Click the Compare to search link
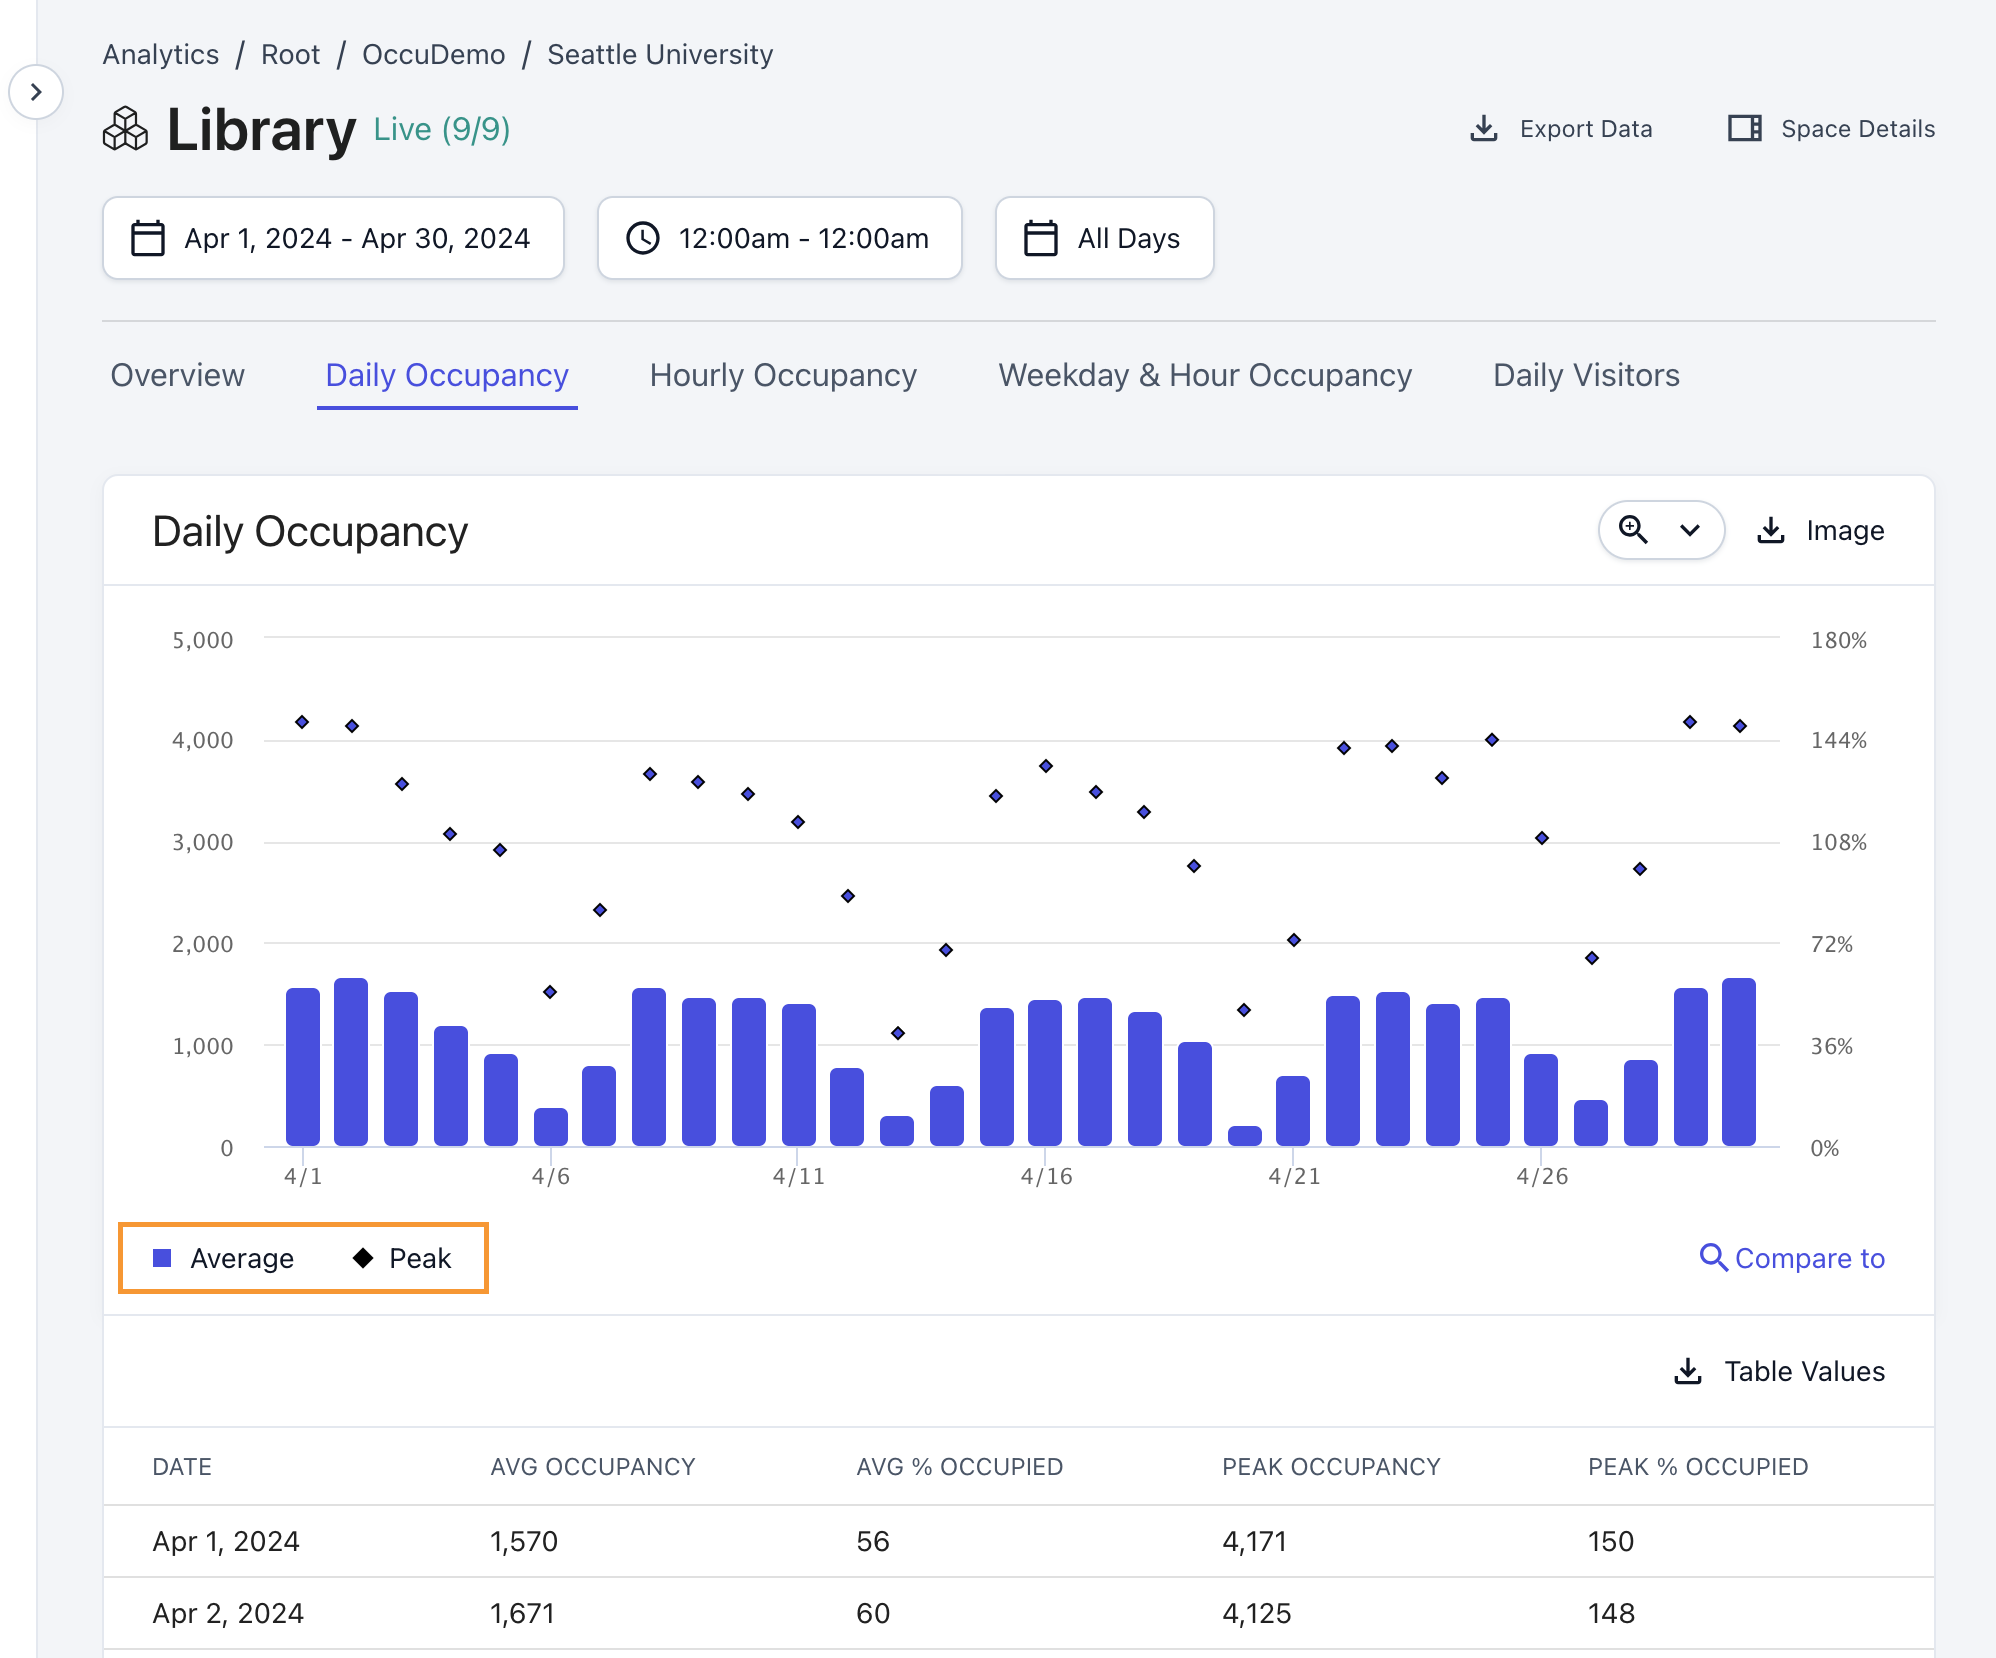The width and height of the screenshot is (1996, 1658). (x=1793, y=1258)
